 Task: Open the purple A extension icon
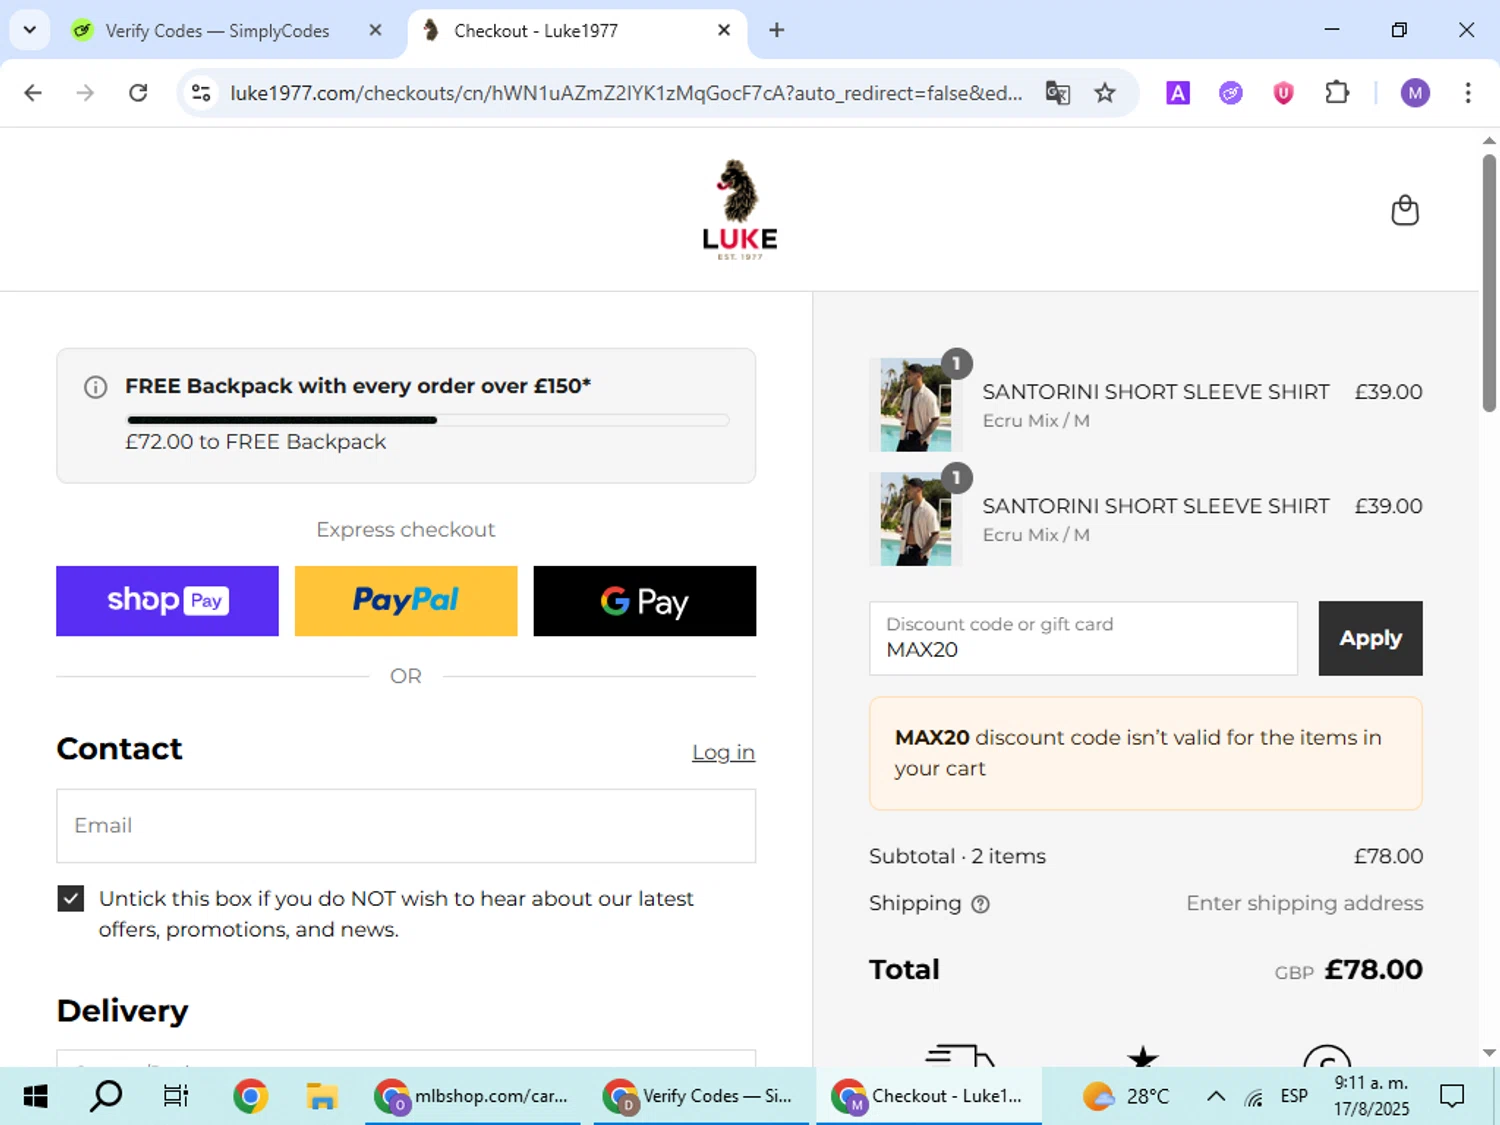click(1178, 93)
